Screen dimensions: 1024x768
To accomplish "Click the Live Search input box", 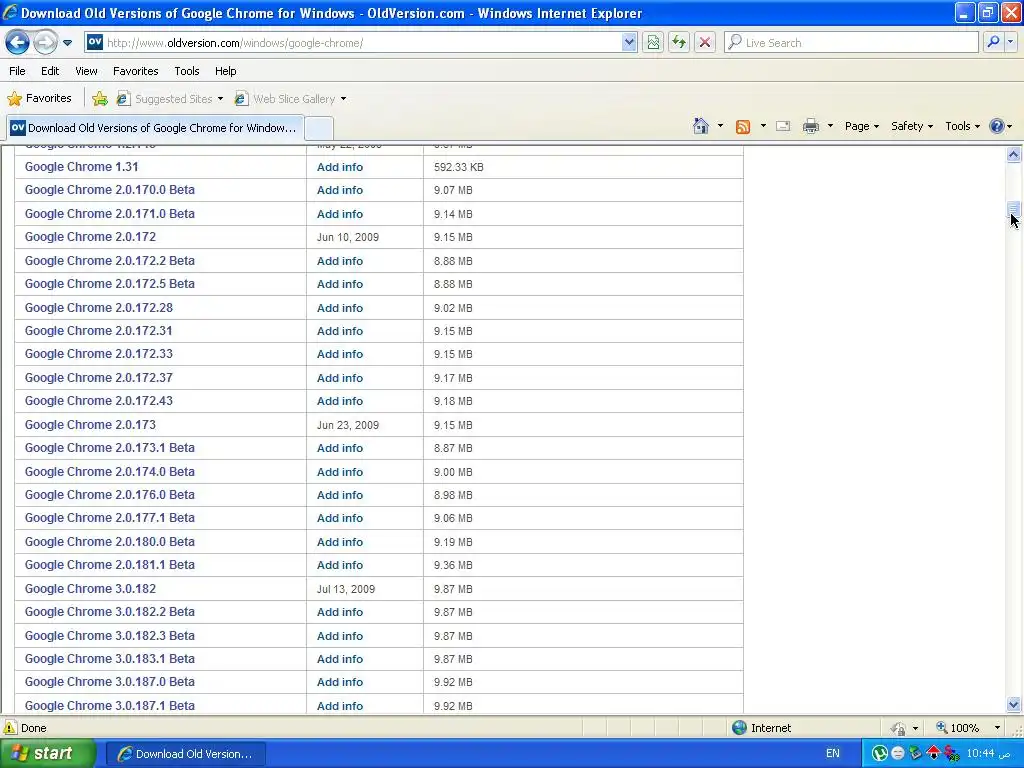I will (852, 43).
